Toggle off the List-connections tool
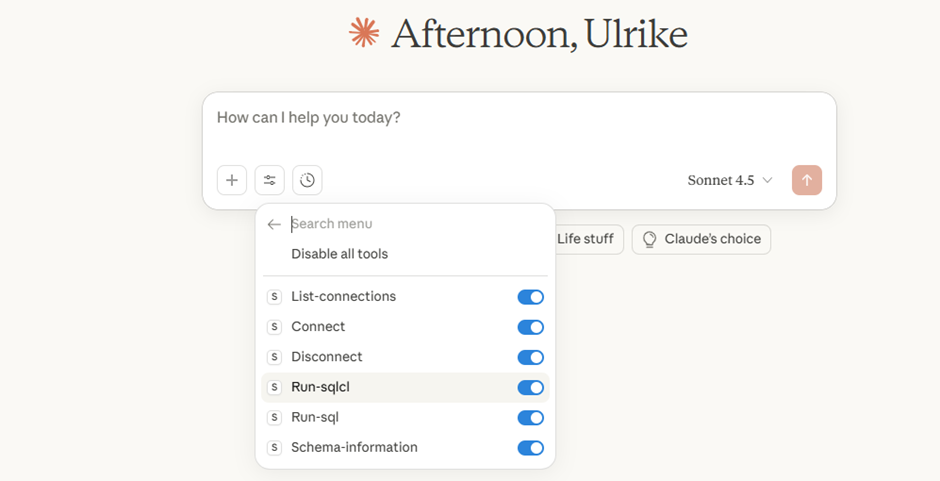The height and width of the screenshot is (481, 940). tap(530, 297)
